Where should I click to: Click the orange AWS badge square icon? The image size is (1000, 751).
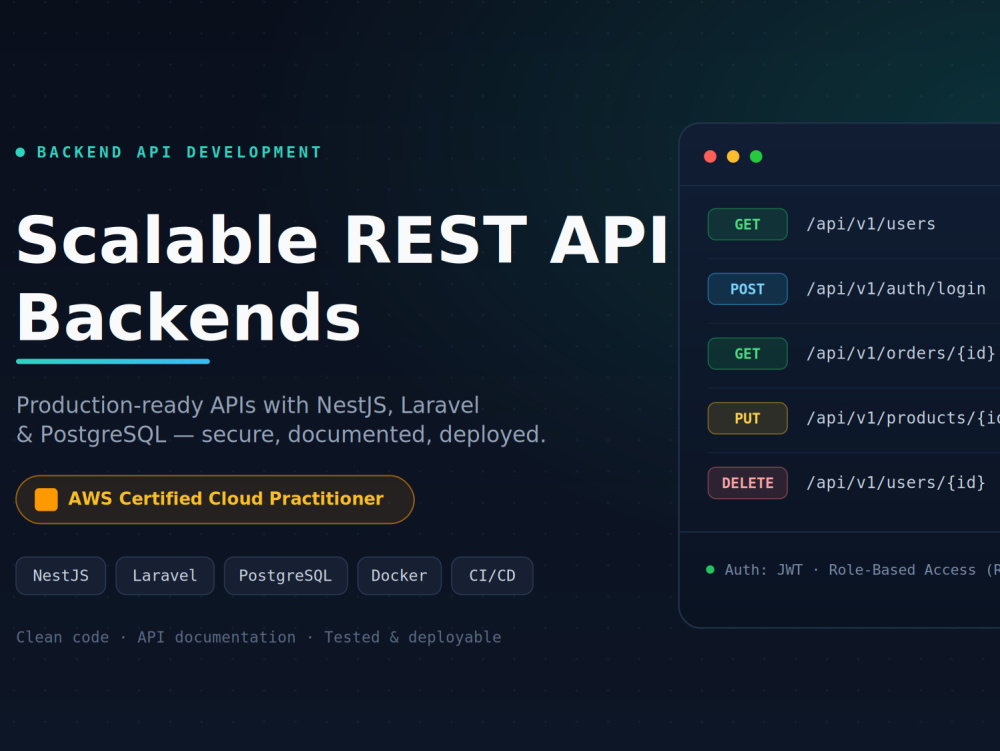46,499
